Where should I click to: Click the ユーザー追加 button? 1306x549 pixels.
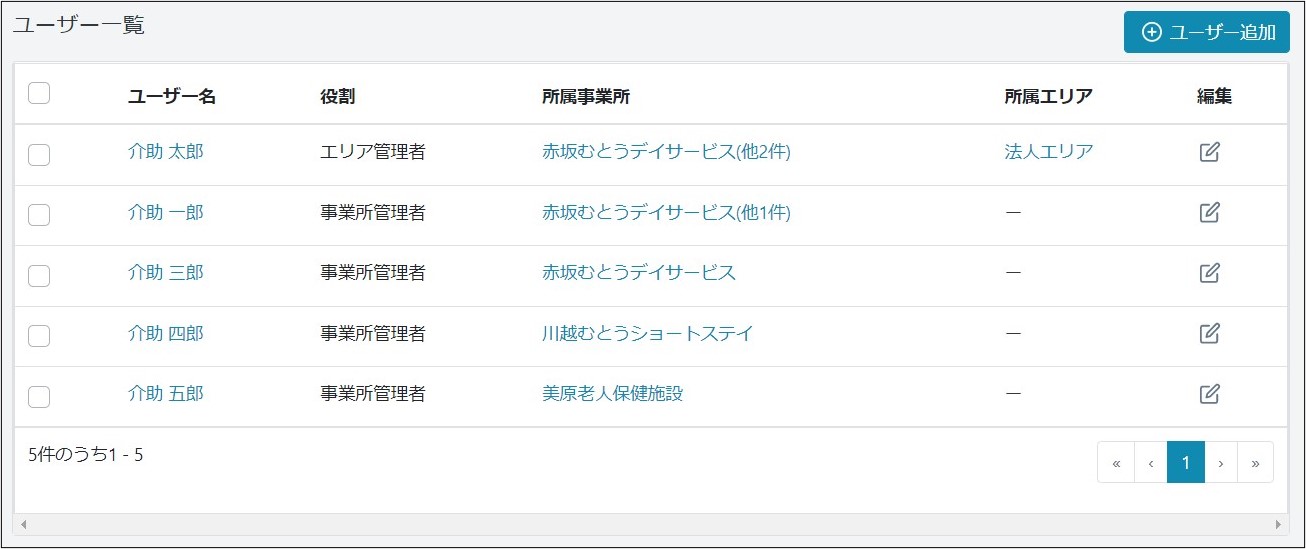1206,32
